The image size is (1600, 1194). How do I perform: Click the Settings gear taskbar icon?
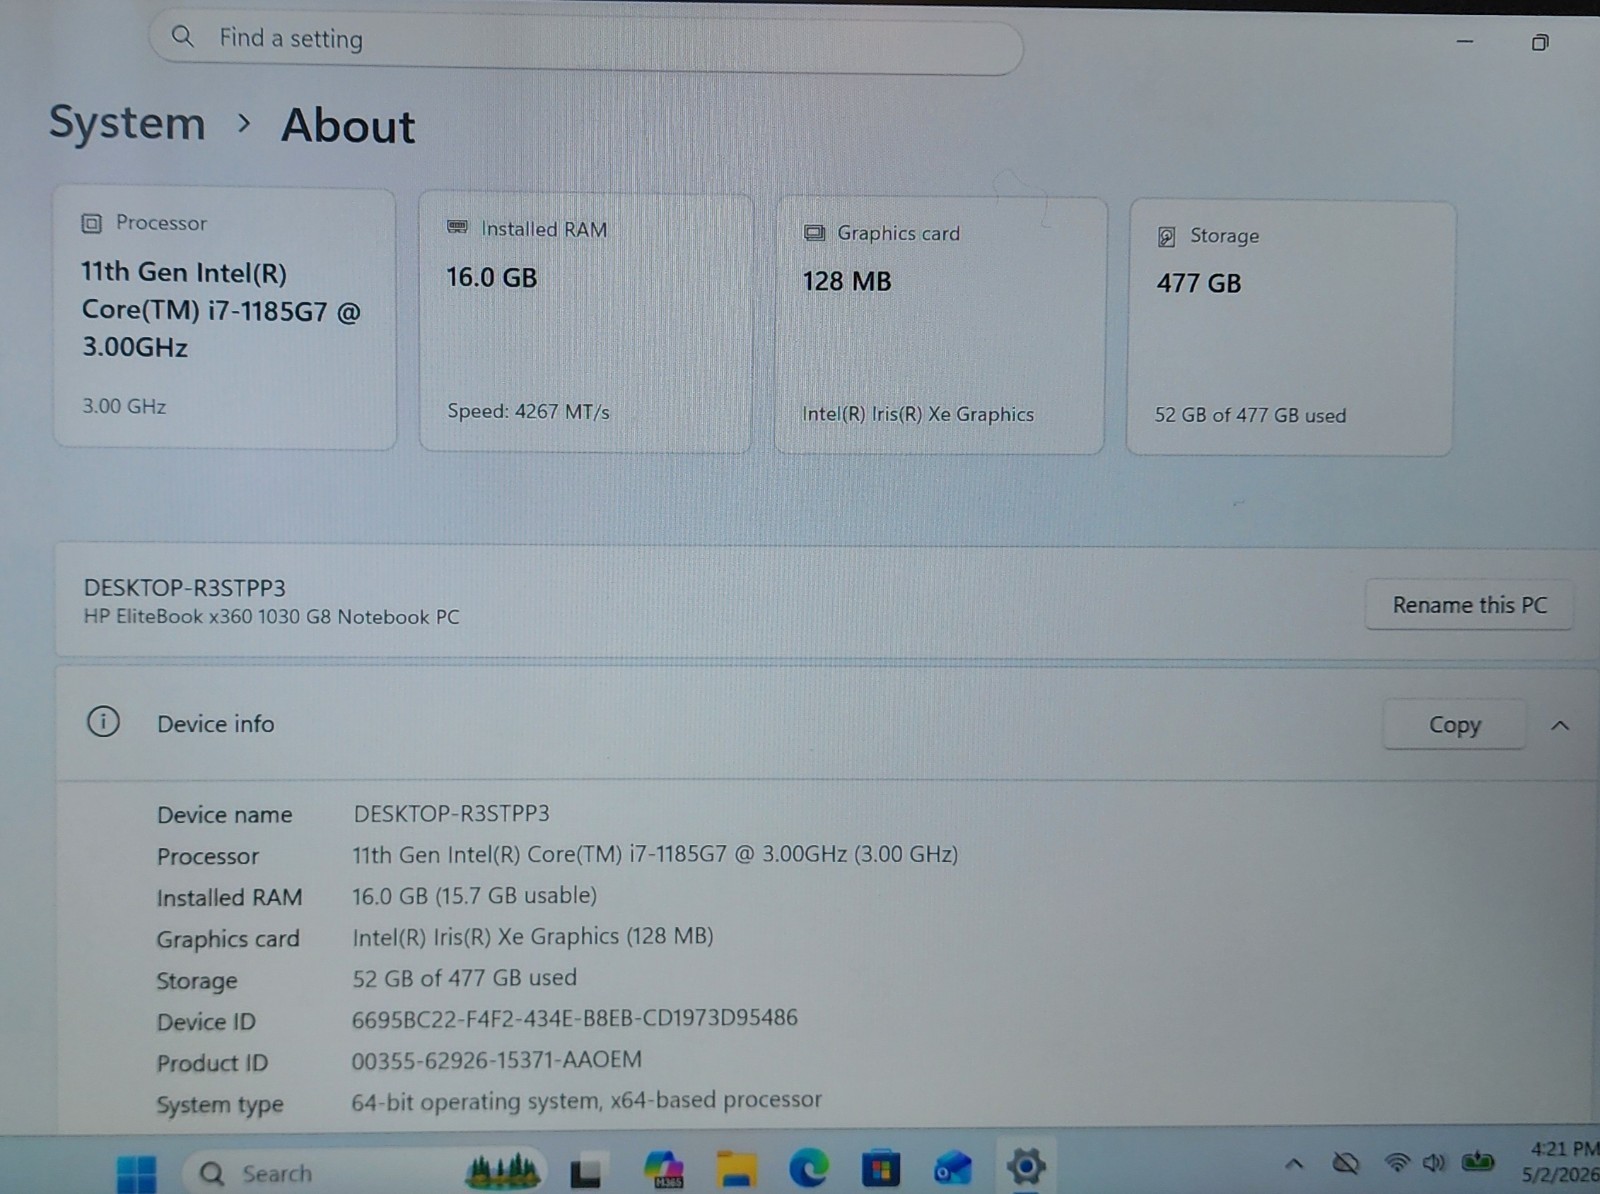click(x=1025, y=1166)
